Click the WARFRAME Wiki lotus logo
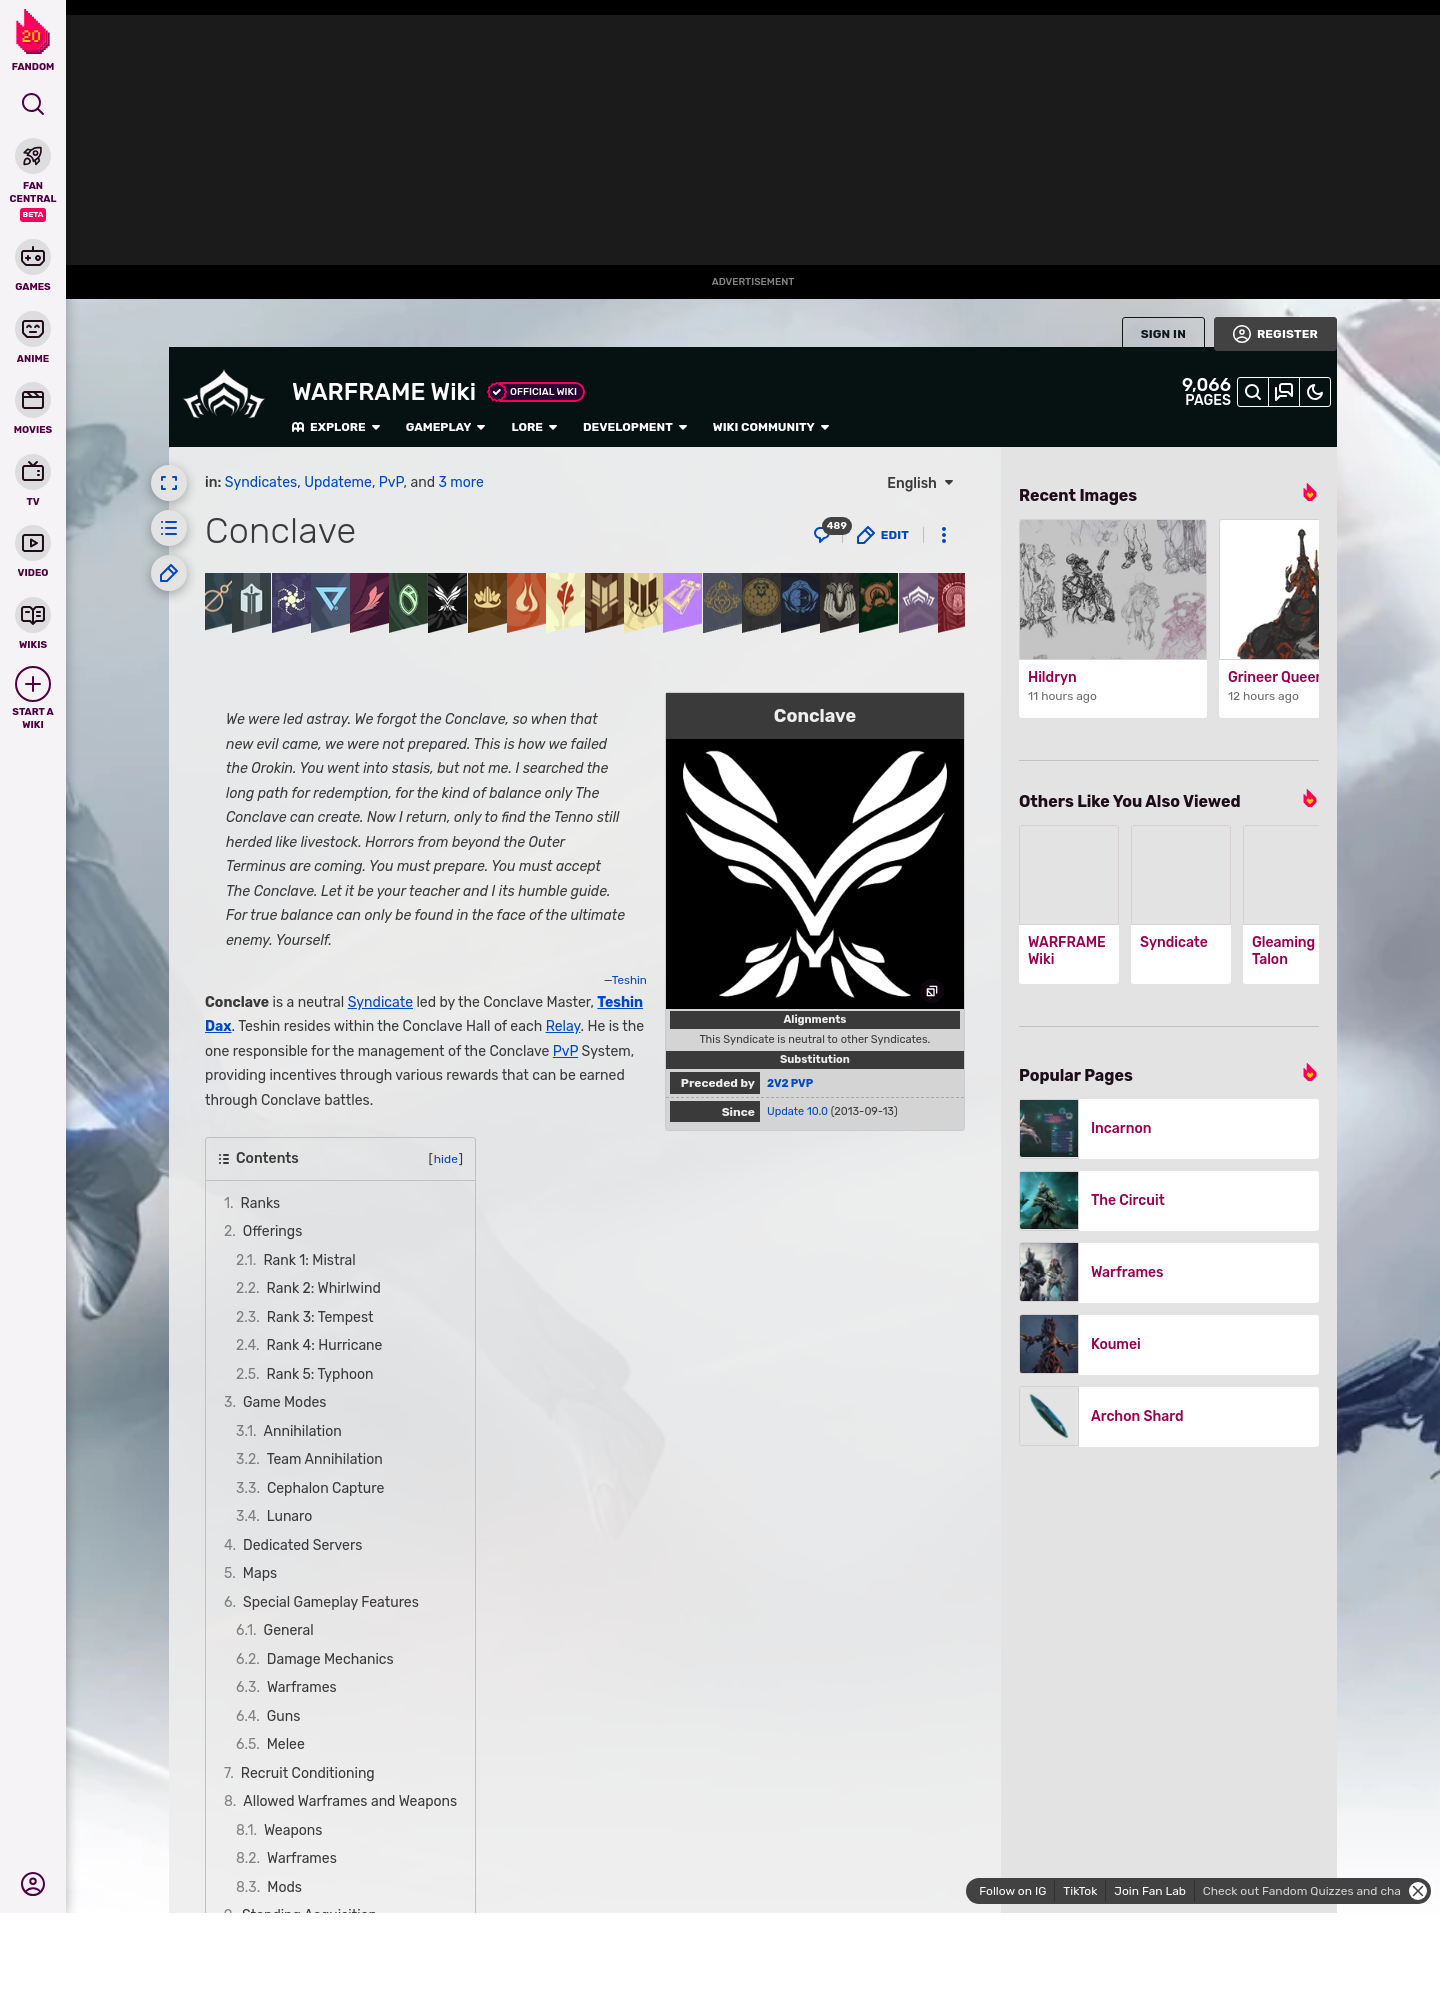This screenshot has height=2000, width=1440. tap(224, 396)
